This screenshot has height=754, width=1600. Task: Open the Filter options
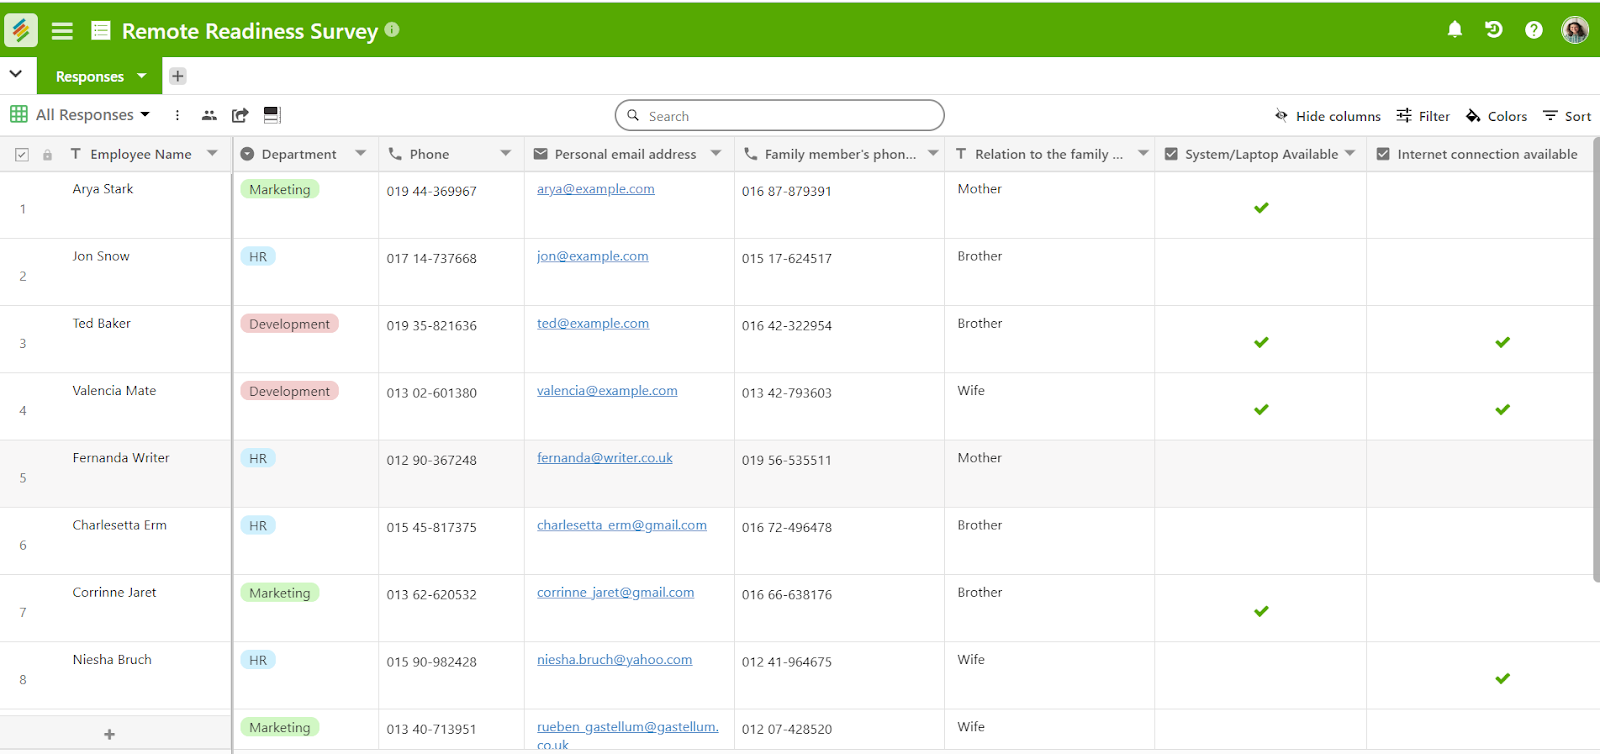[1423, 116]
